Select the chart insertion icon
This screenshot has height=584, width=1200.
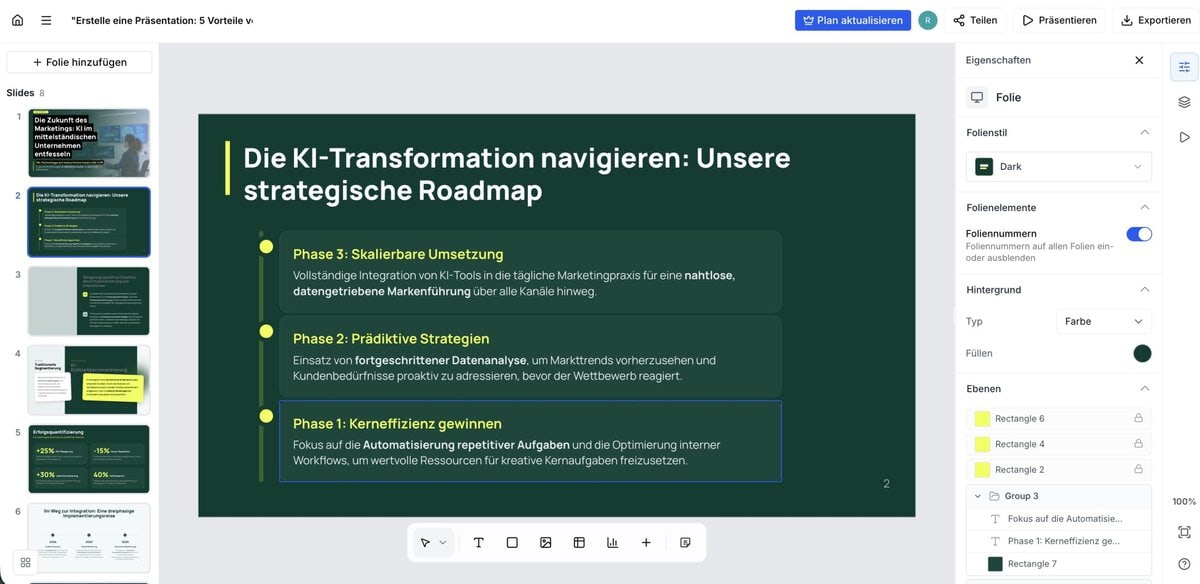[612, 541]
